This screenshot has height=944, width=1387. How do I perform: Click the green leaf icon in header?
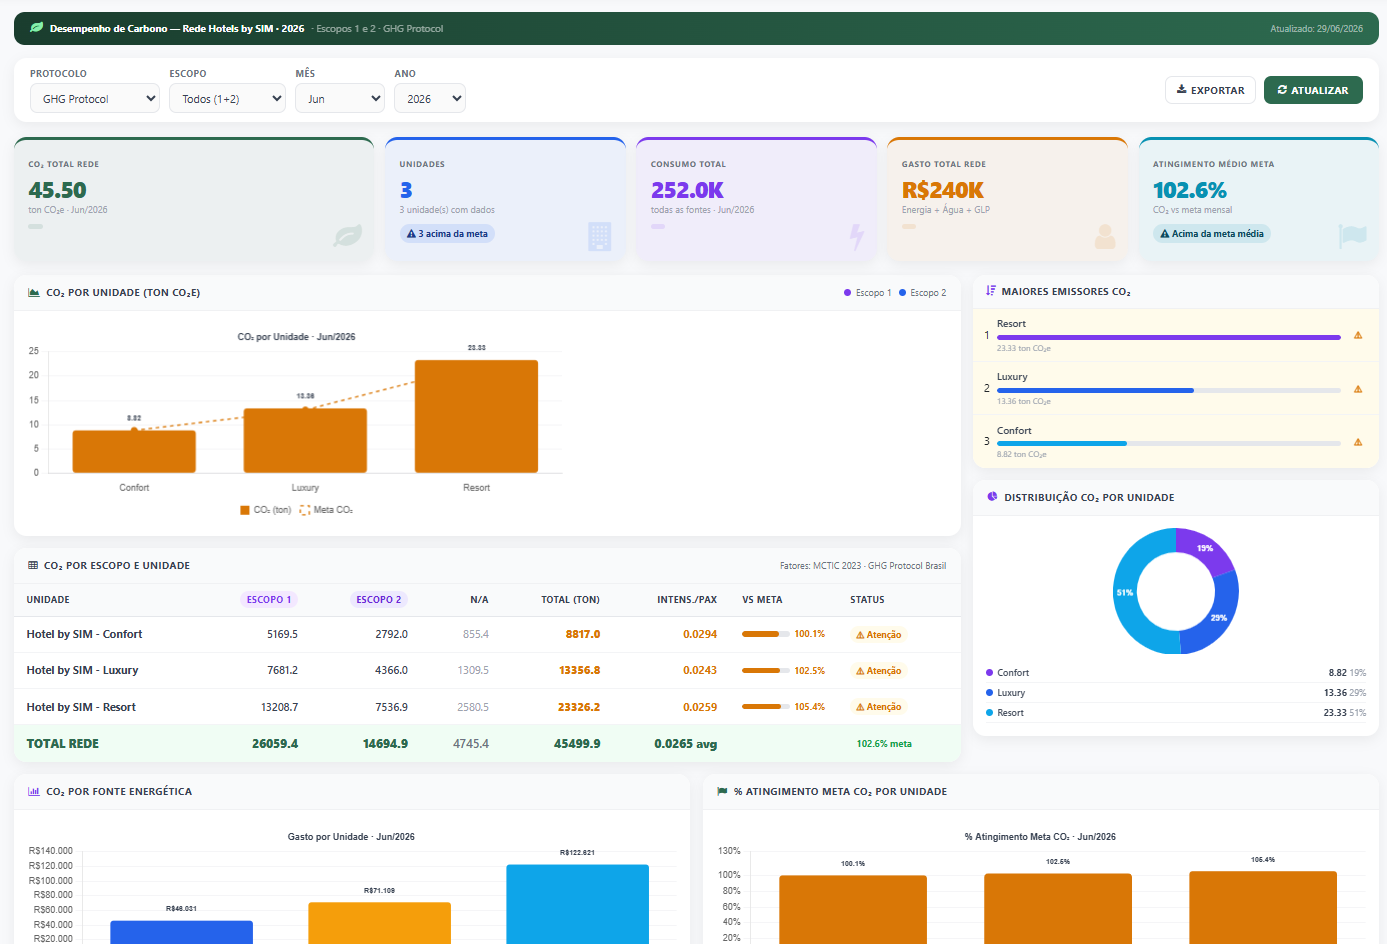point(37,28)
